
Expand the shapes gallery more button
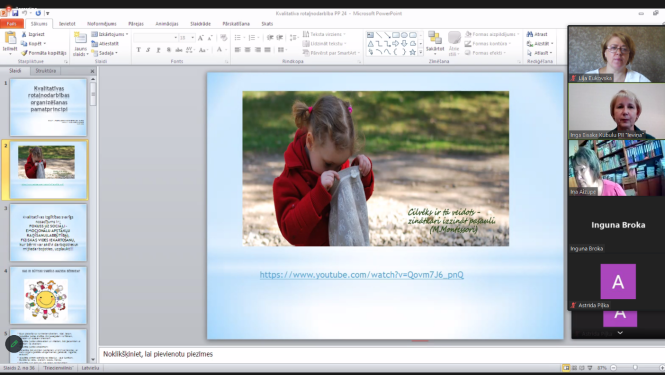tap(421, 52)
